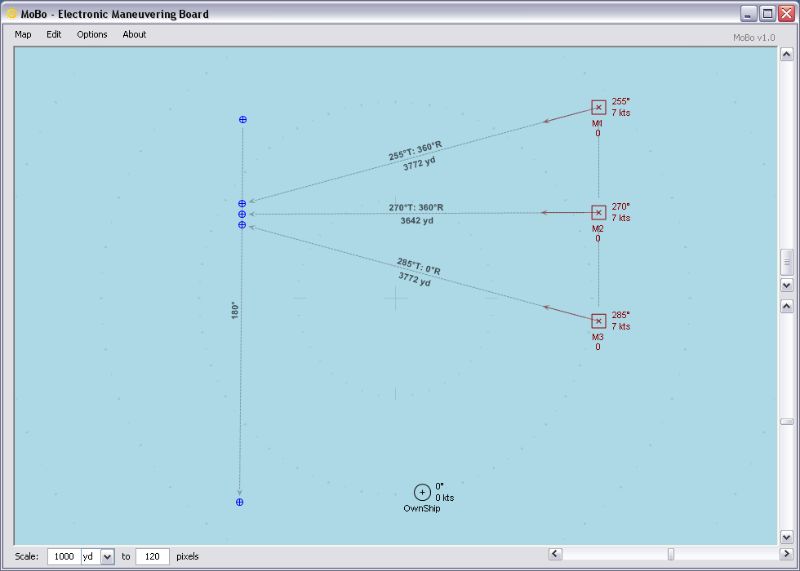The image size is (800, 571).
Task: Click the blue waypoint at end of 270°T line
Action: click(242, 214)
